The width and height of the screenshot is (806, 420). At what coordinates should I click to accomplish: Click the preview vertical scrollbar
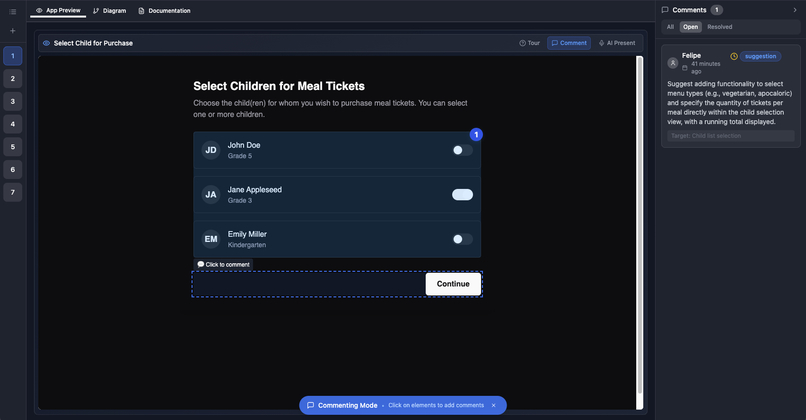pyautogui.click(x=639, y=225)
